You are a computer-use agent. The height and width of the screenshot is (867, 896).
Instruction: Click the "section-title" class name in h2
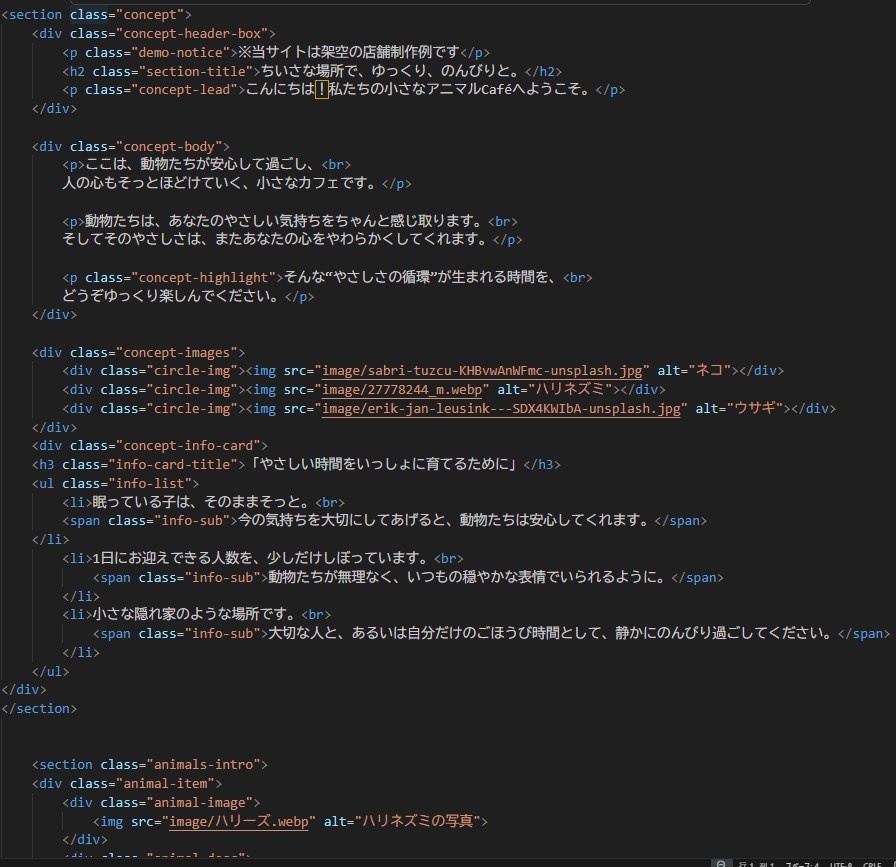coord(196,71)
